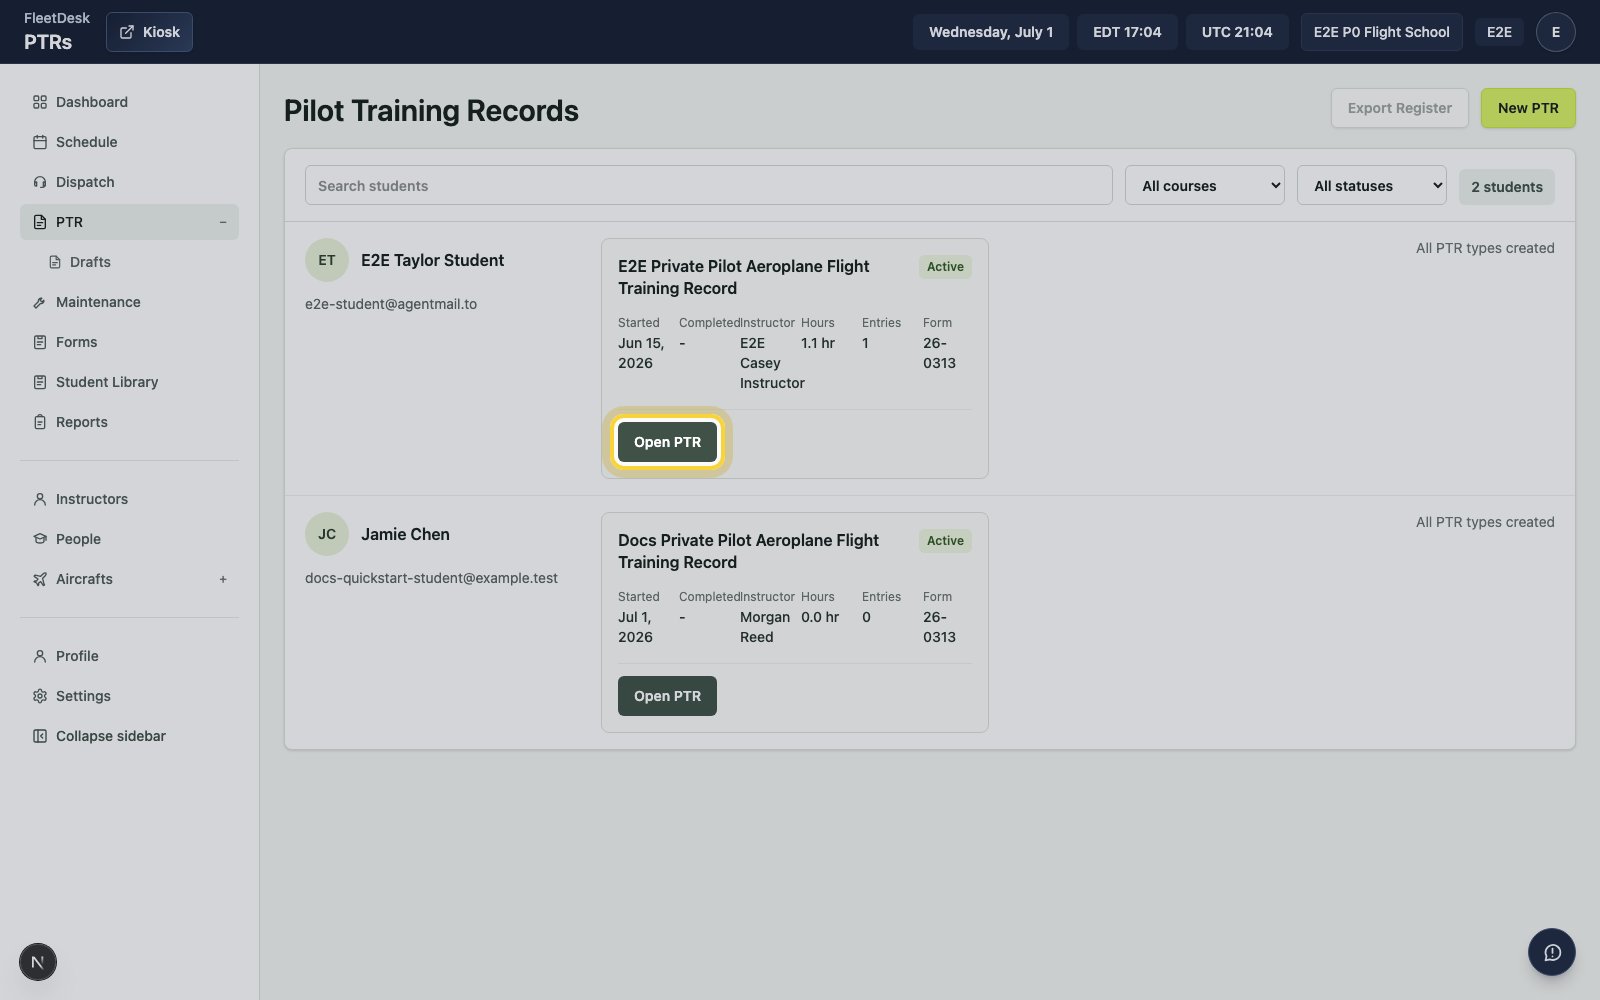Click the EDT 17:04 time chip
The image size is (1600, 1000).
(1127, 32)
